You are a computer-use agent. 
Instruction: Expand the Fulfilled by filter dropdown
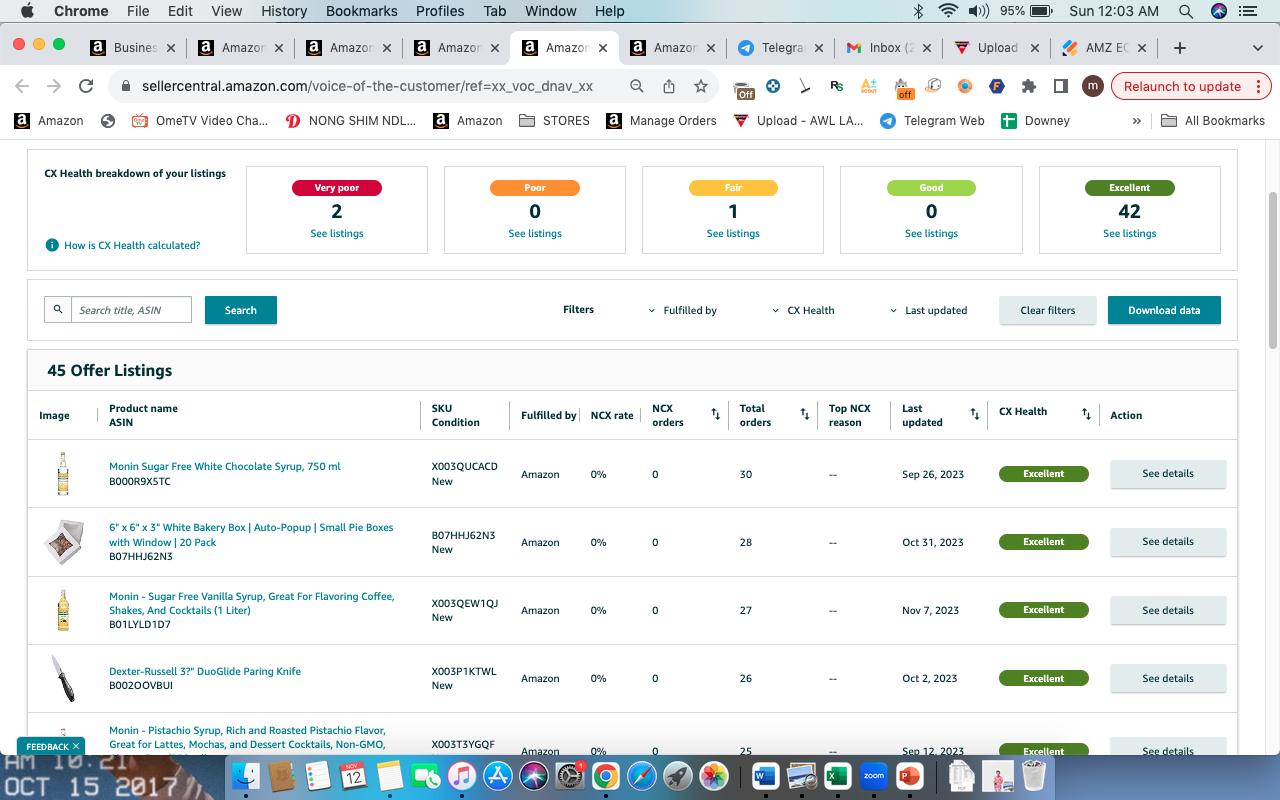(x=683, y=310)
